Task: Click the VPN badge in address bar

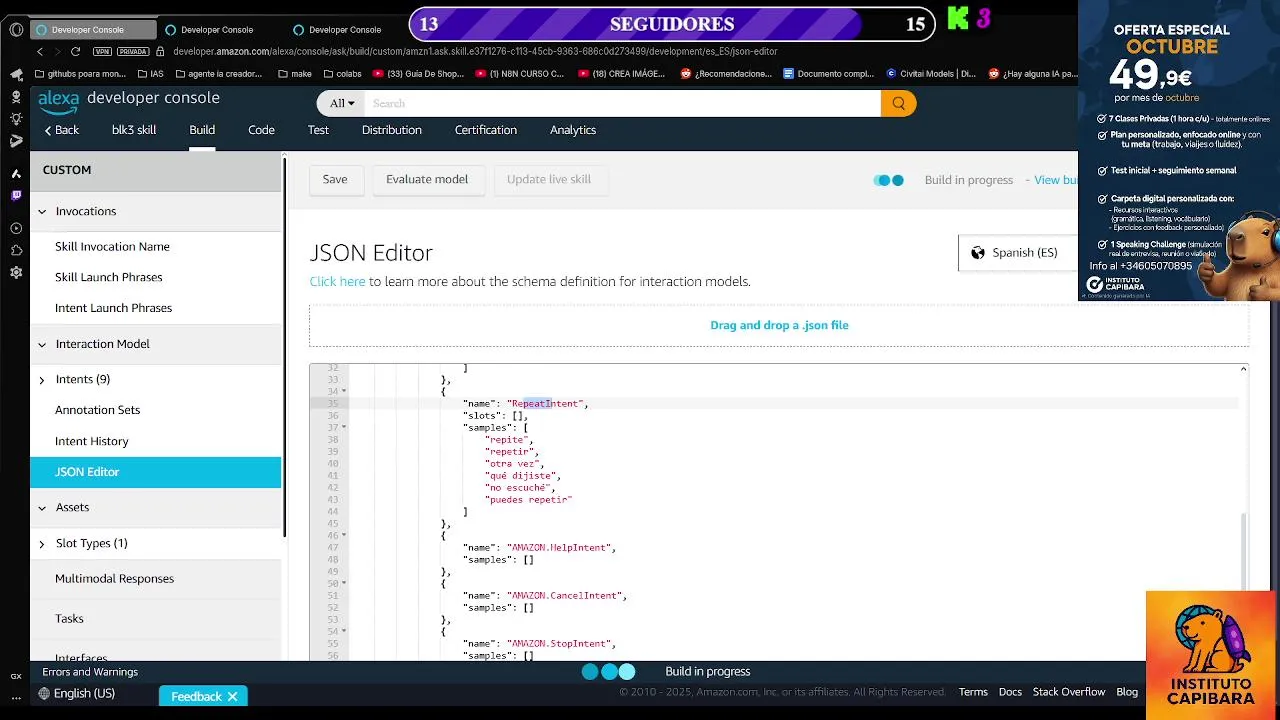Action: (102, 51)
